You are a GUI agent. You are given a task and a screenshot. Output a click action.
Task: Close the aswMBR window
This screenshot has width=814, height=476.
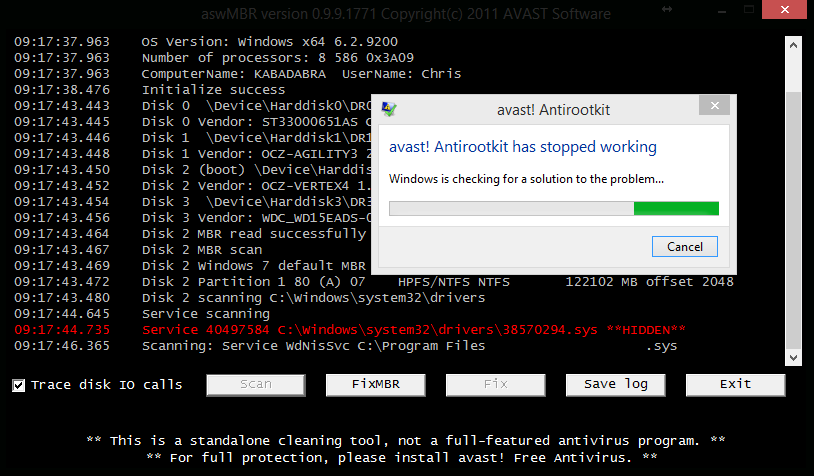784,9
